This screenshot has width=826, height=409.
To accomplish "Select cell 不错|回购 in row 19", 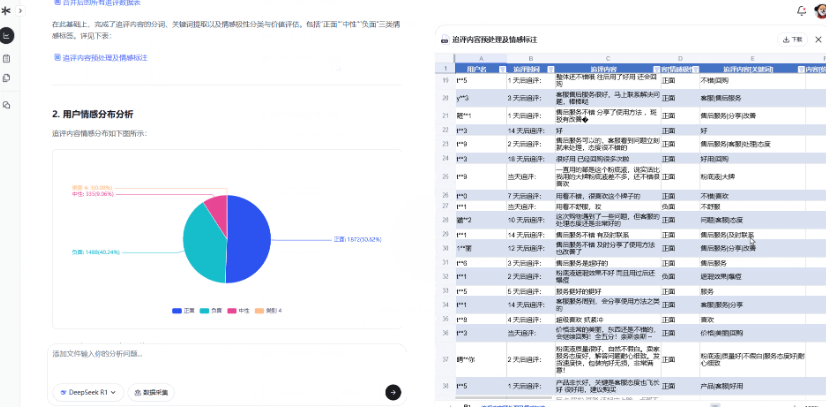I will tap(752, 80).
